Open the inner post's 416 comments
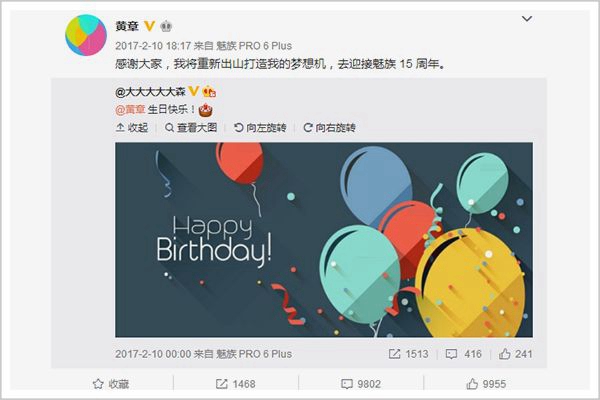Screen dimensions: 600x400 click(463, 354)
